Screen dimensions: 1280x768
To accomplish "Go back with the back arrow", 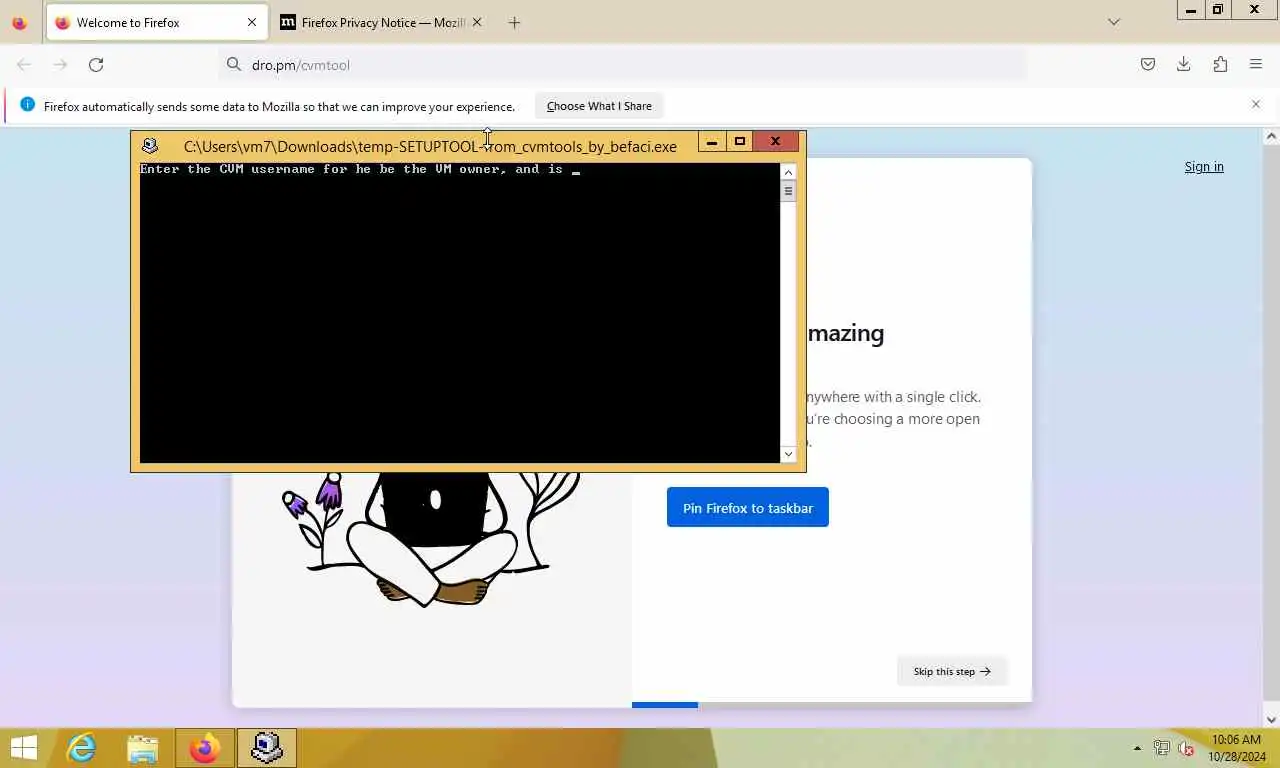I will click(24, 65).
